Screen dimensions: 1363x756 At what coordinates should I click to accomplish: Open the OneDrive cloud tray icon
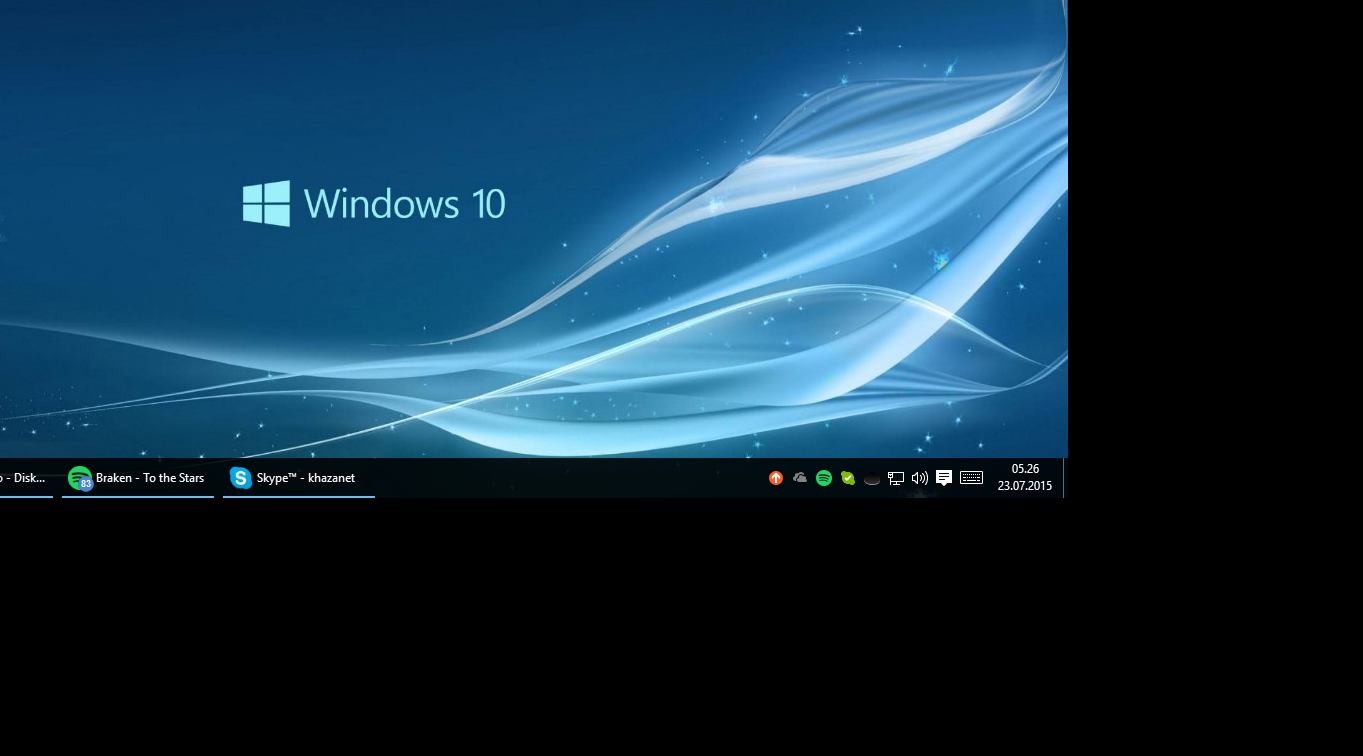[800, 478]
